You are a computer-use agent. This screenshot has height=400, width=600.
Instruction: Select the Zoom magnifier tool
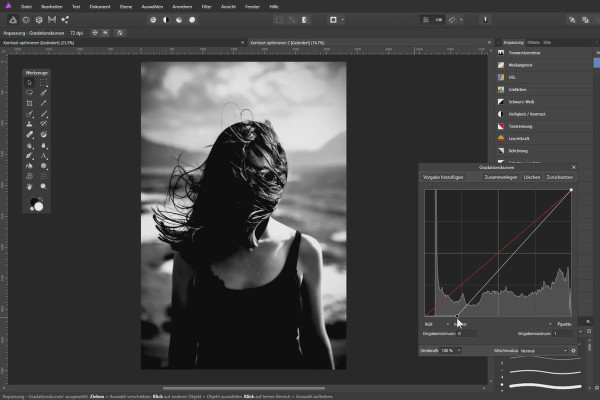pos(43,186)
